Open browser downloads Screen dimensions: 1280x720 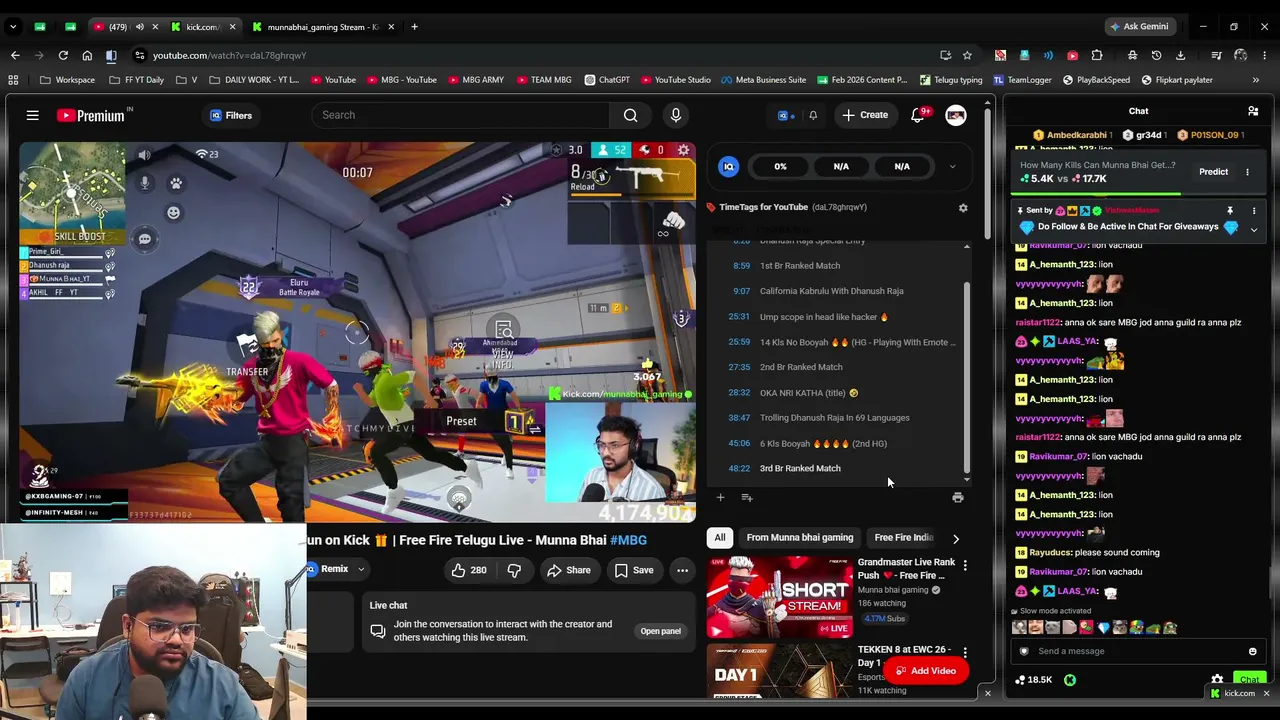coord(1180,55)
